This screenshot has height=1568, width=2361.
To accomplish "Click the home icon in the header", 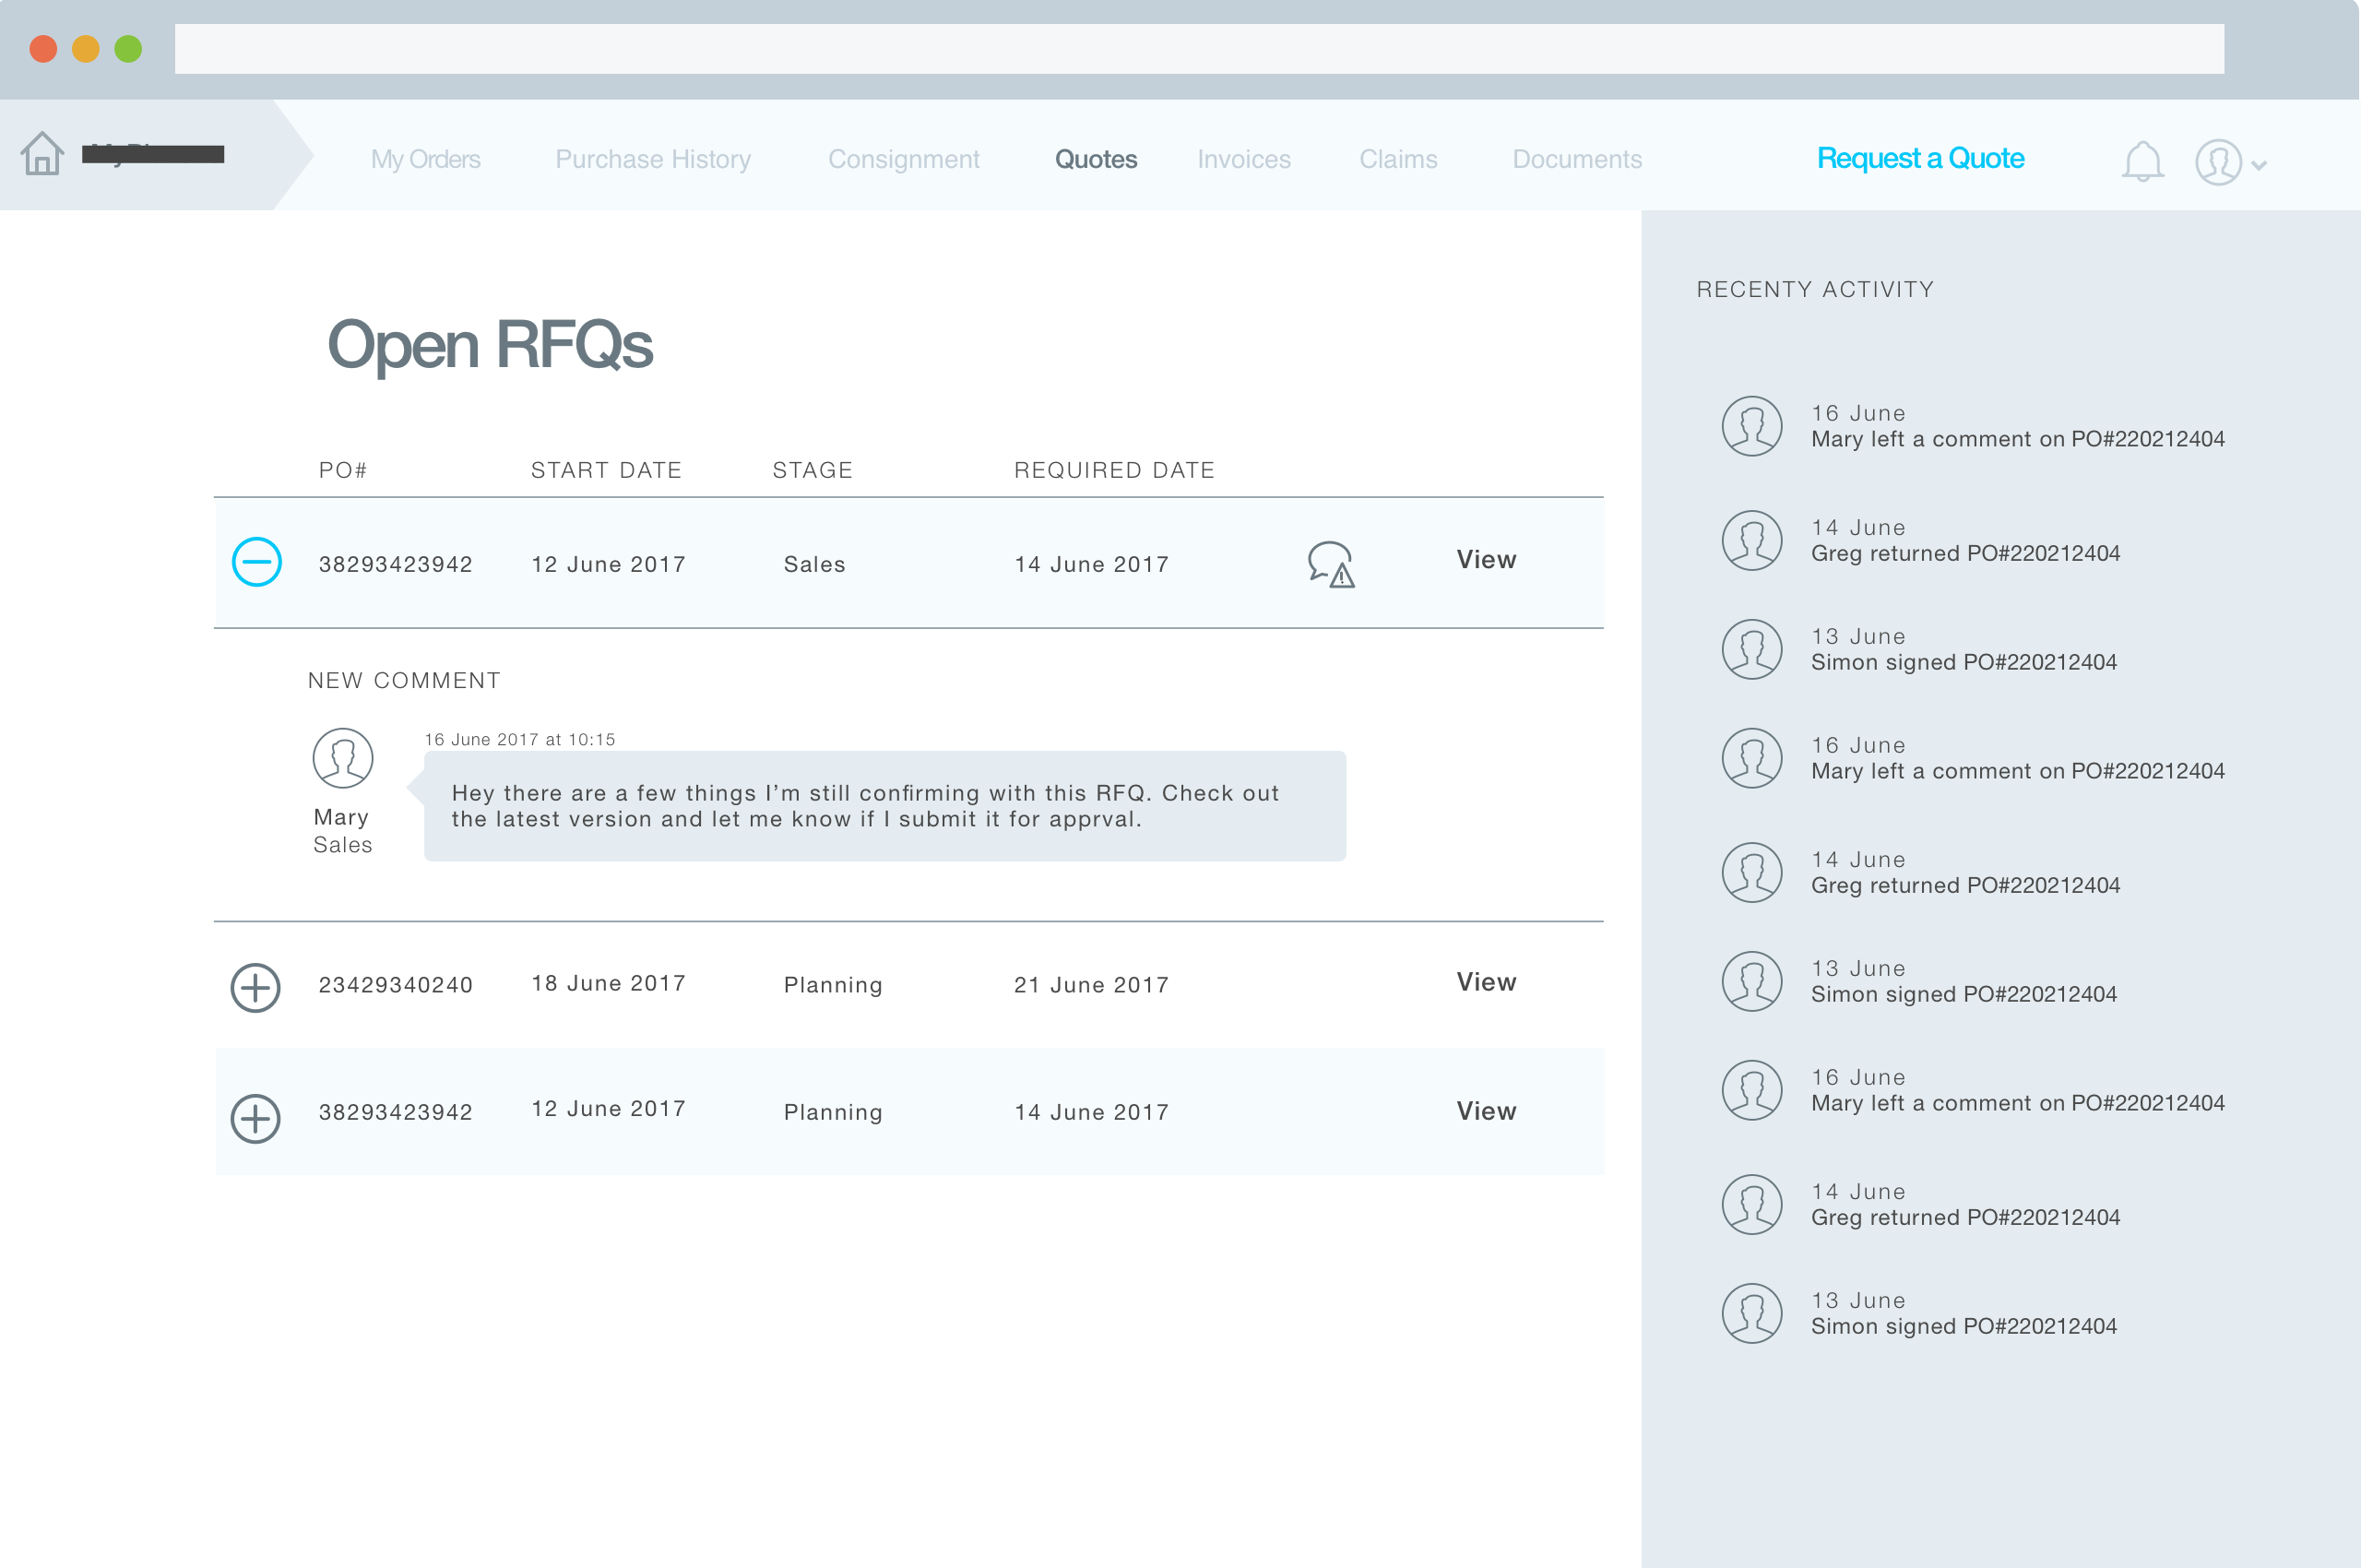I will click(42, 154).
